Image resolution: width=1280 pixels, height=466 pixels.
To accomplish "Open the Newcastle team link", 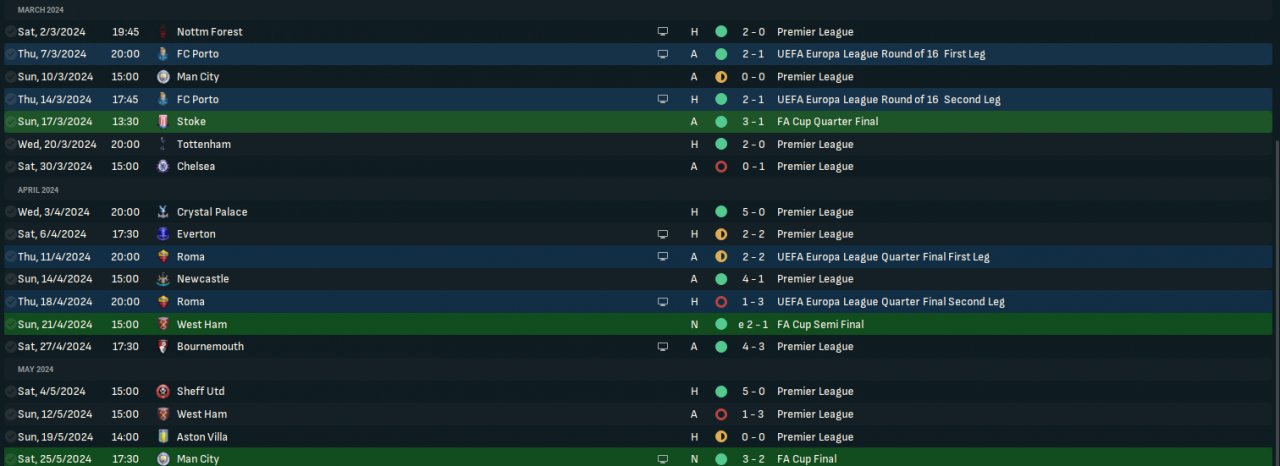I will pos(202,279).
